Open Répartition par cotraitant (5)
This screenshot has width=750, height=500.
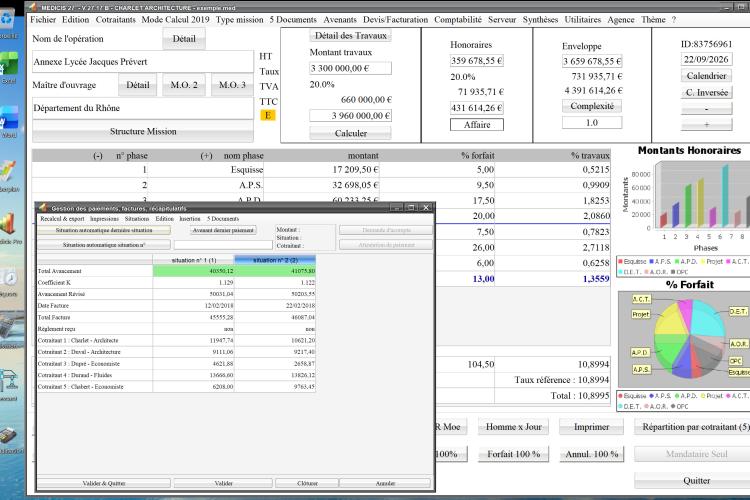click(694, 427)
